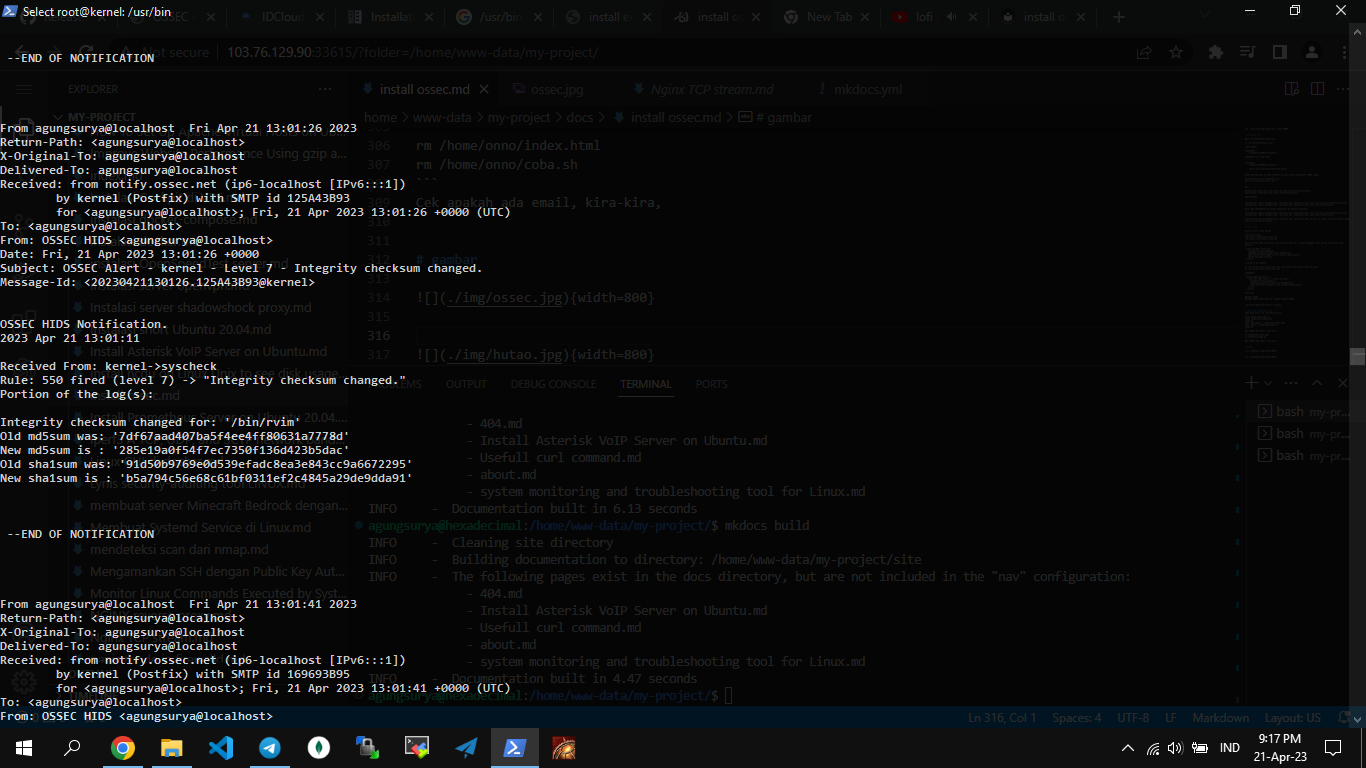Restore down the root@kernel terminal window

tap(1295, 11)
